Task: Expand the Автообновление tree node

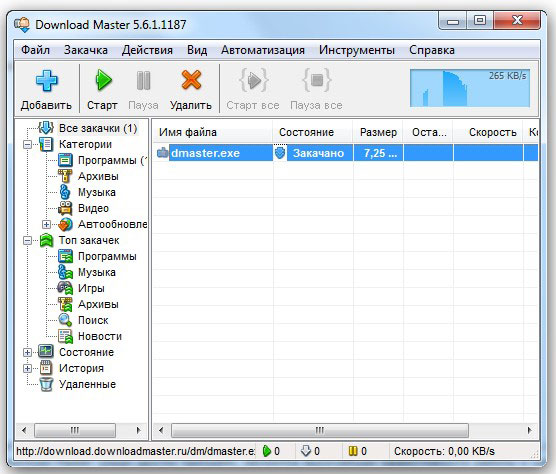Action: pos(46,224)
